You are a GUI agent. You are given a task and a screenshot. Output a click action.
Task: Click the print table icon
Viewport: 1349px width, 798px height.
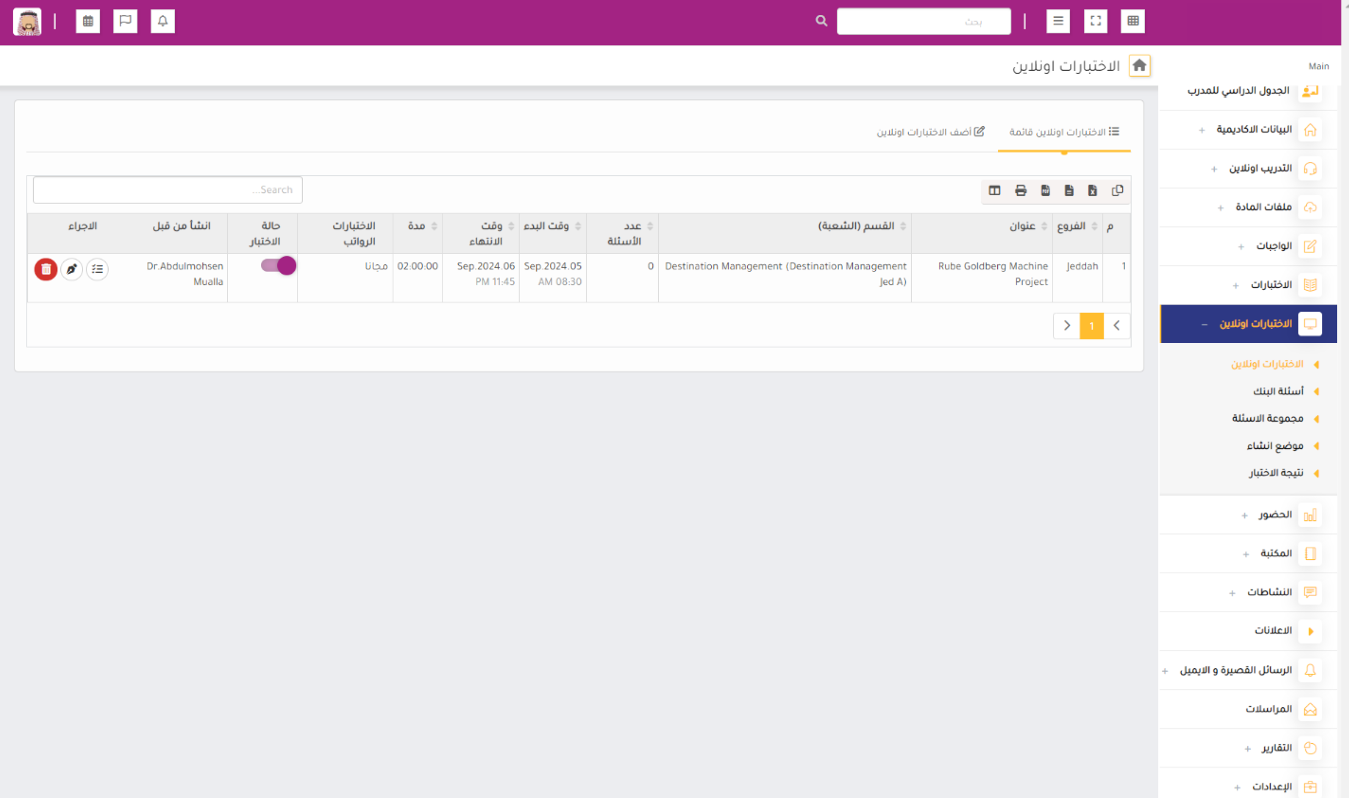1021,190
